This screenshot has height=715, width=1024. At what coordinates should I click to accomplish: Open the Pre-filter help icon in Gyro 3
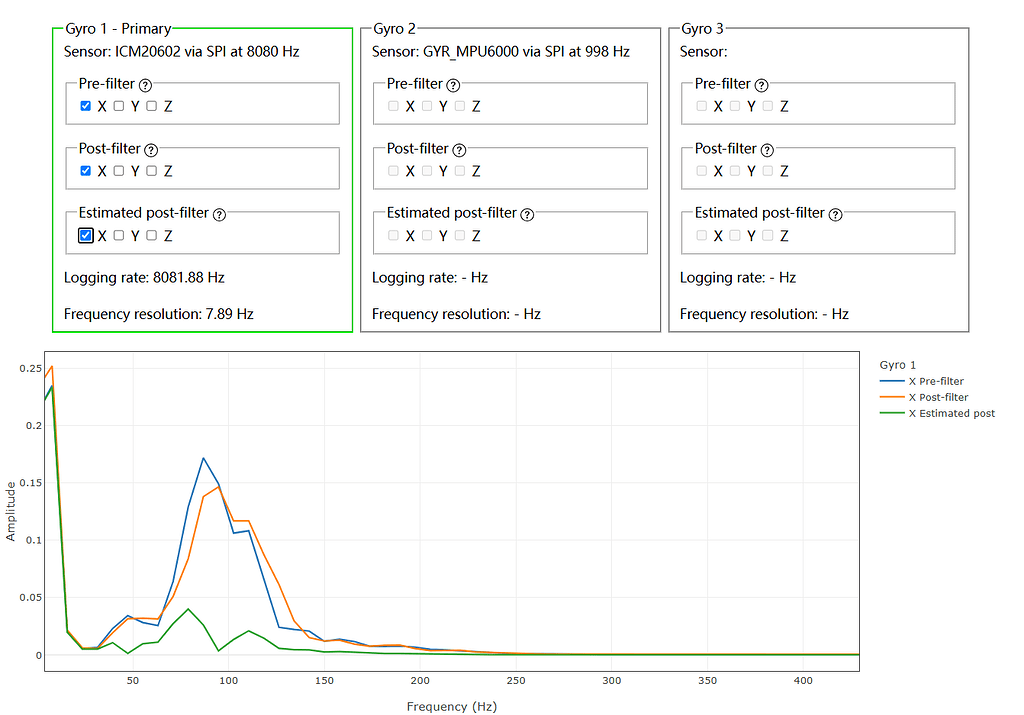tap(761, 85)
